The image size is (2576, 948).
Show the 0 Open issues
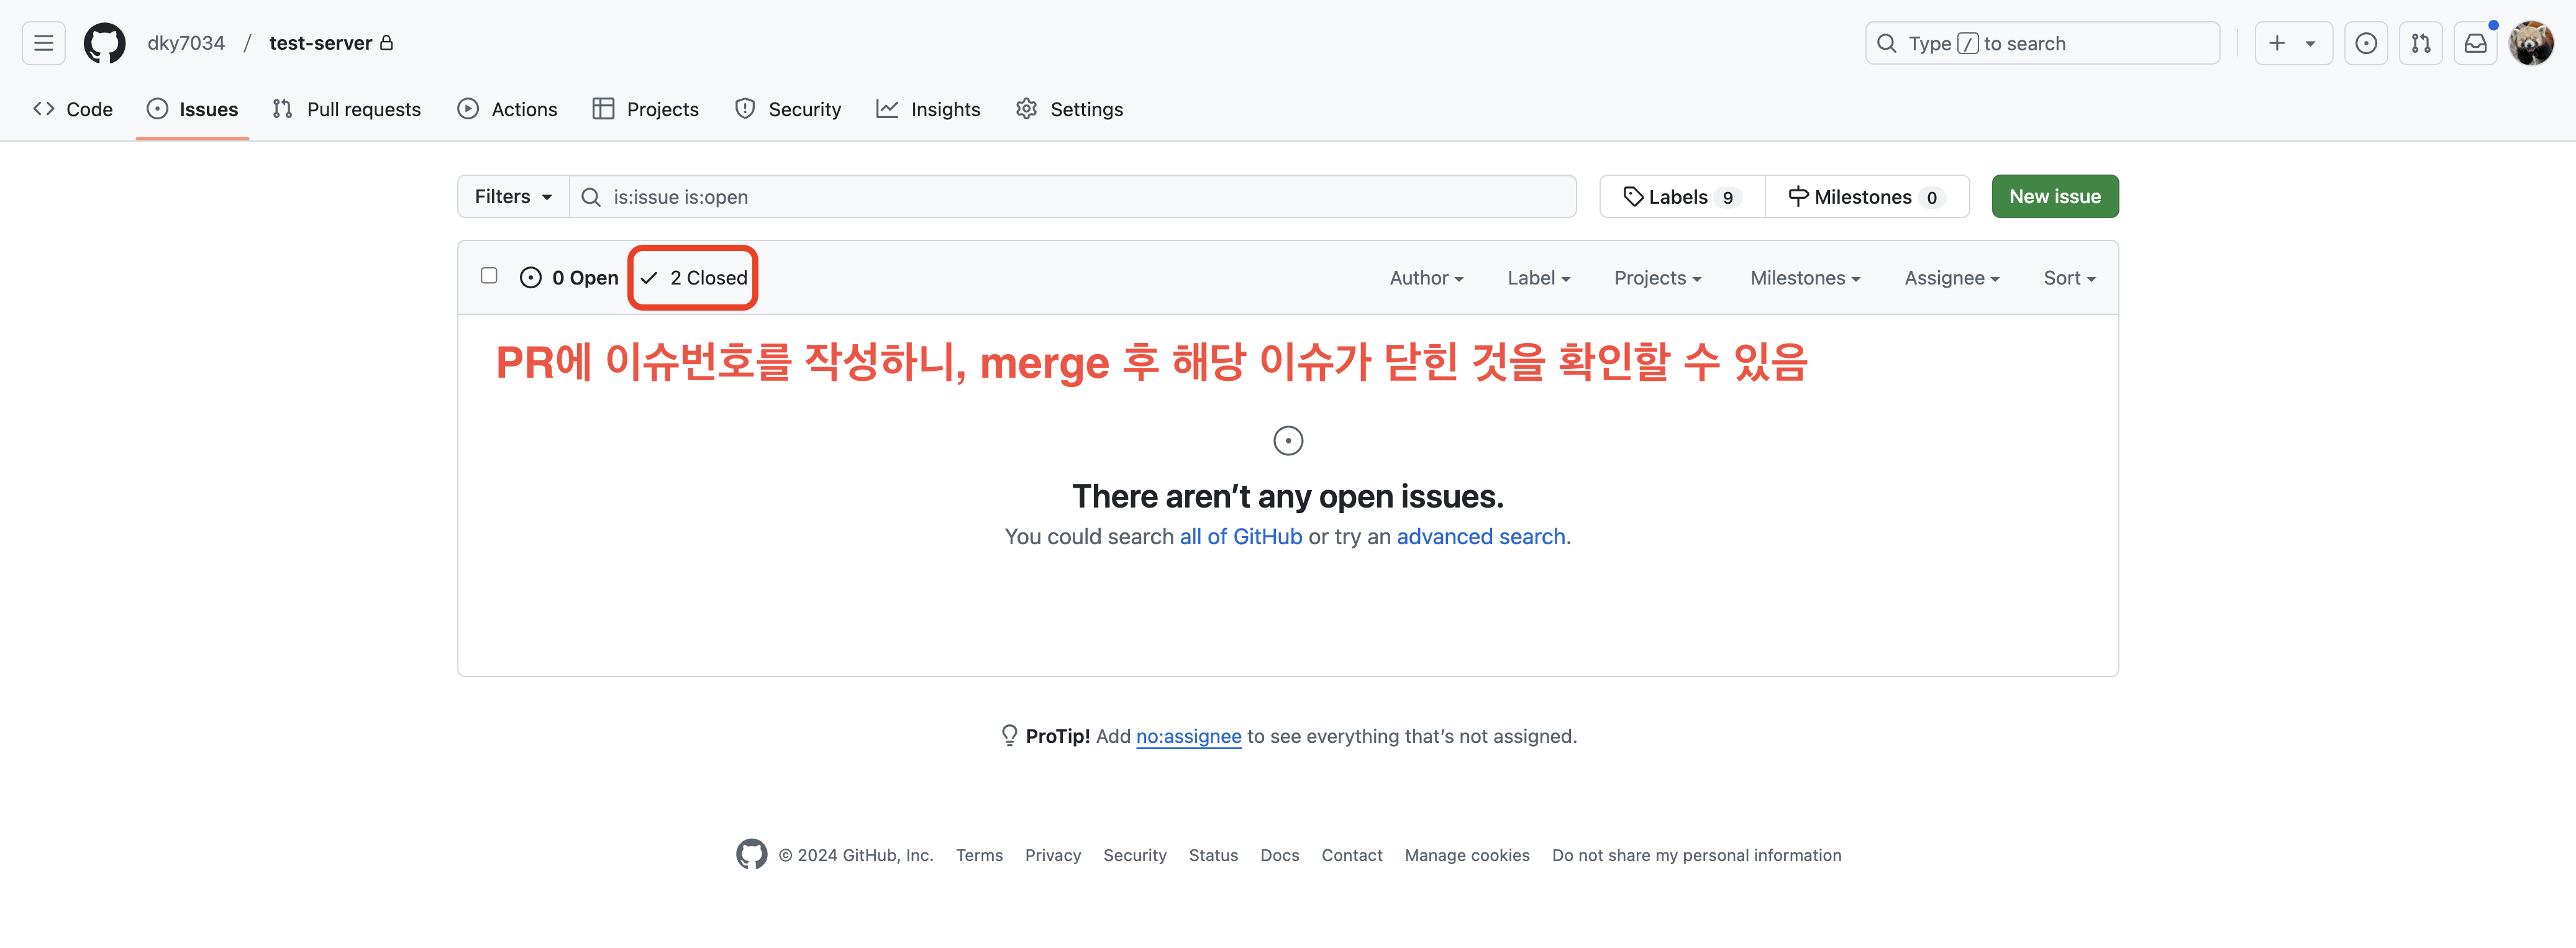coord(570,278)
